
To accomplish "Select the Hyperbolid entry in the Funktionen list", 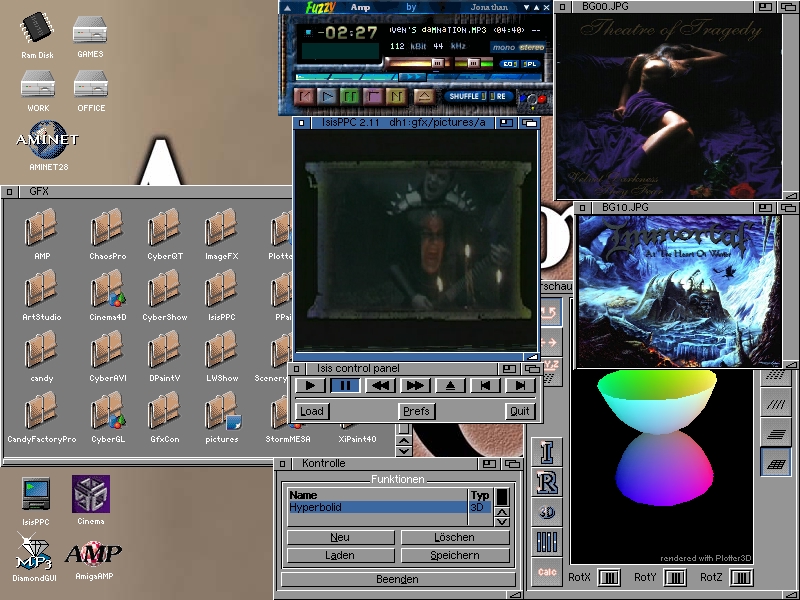I will click(376, 507).
